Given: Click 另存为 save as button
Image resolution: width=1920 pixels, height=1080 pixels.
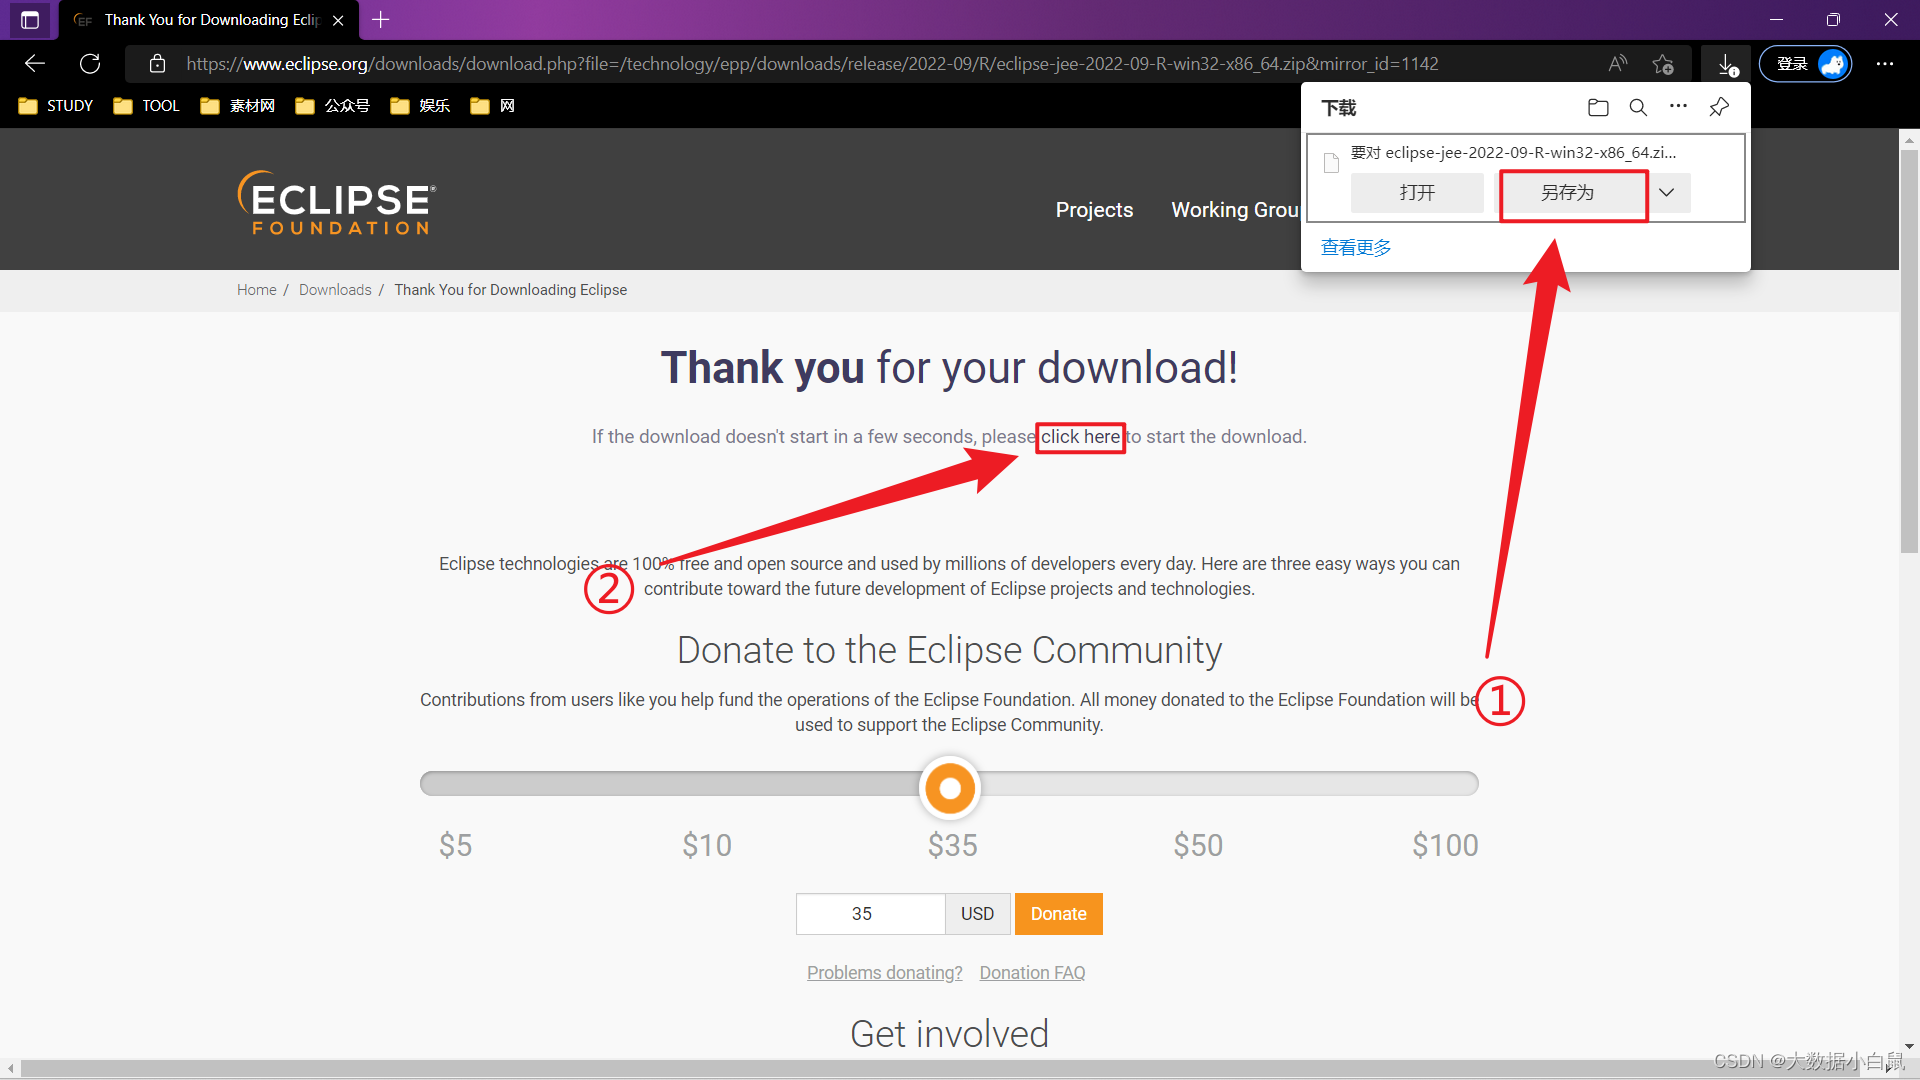Looking at the screenshot, I should click(1567, 193).
